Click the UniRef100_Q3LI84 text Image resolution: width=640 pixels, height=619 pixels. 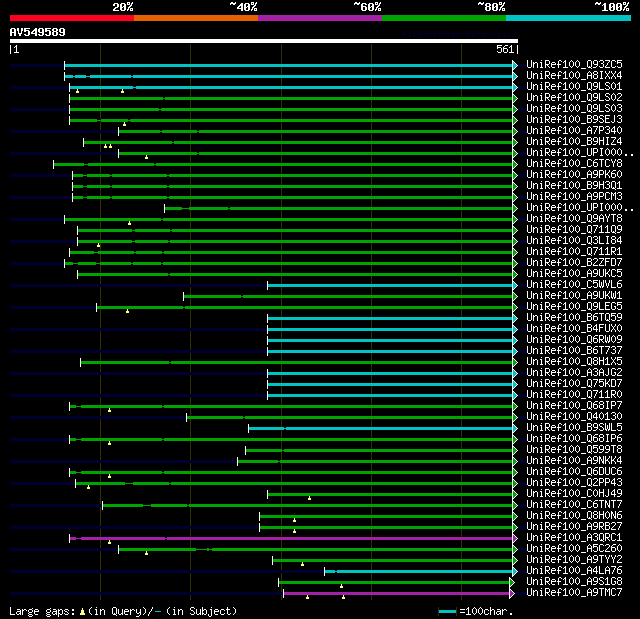click(x=574, y=241)
